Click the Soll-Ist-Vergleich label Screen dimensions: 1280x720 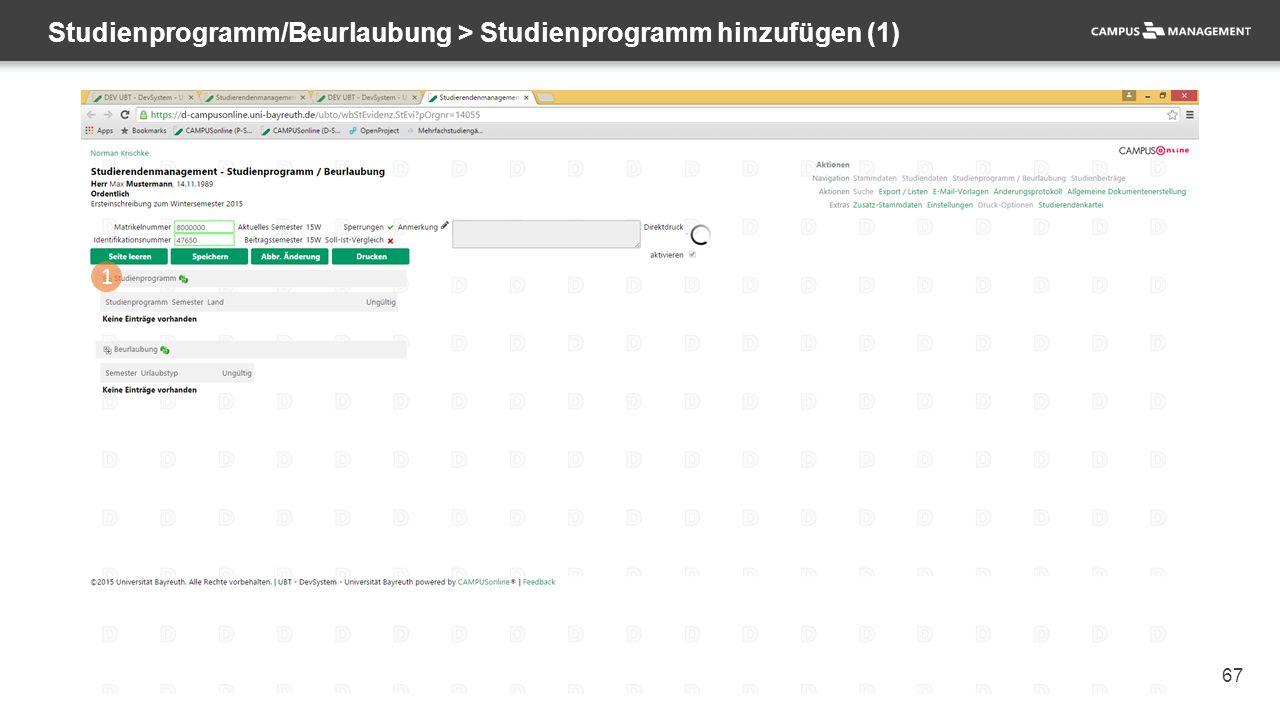point(354,241)
